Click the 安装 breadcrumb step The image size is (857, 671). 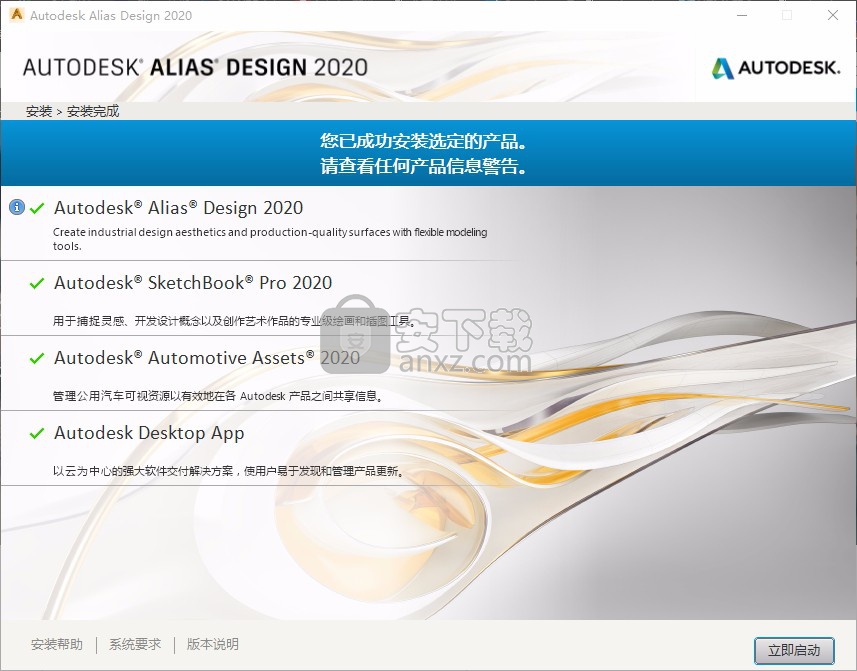(39, 111)
